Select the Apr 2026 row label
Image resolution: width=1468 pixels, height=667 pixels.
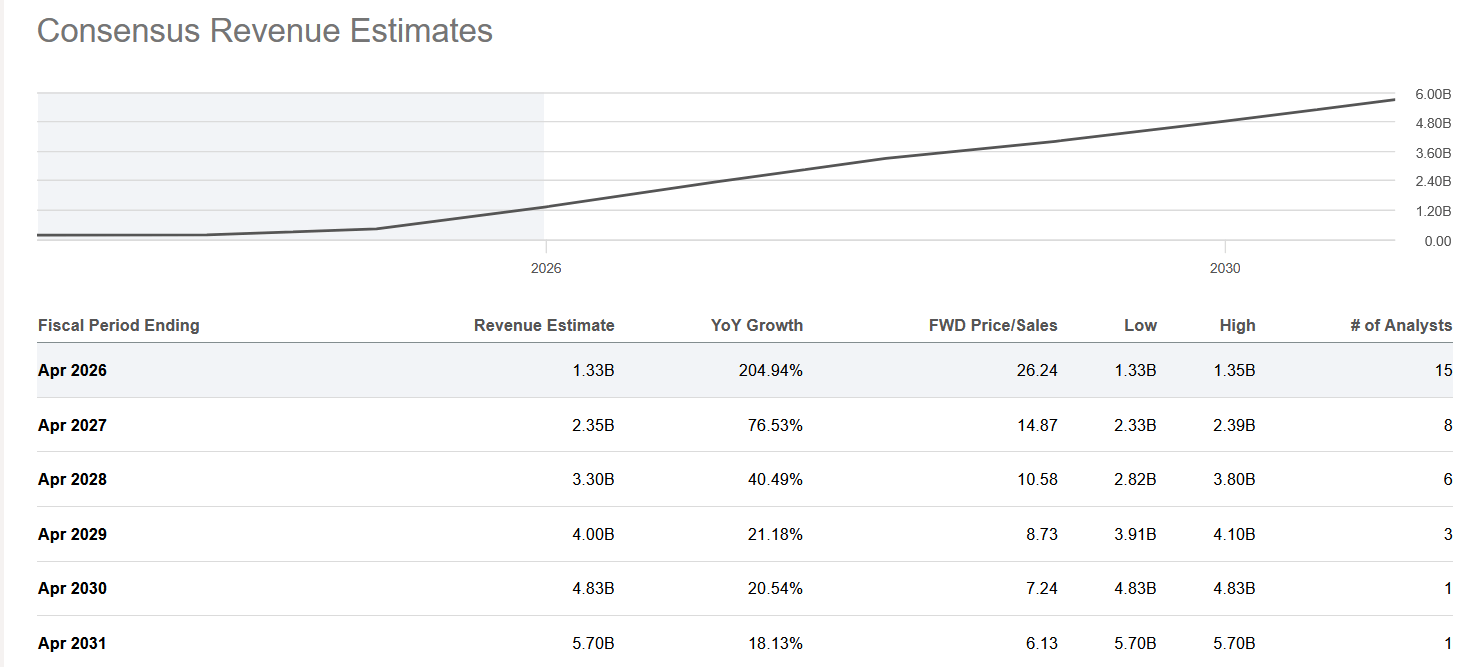(72, 370)
